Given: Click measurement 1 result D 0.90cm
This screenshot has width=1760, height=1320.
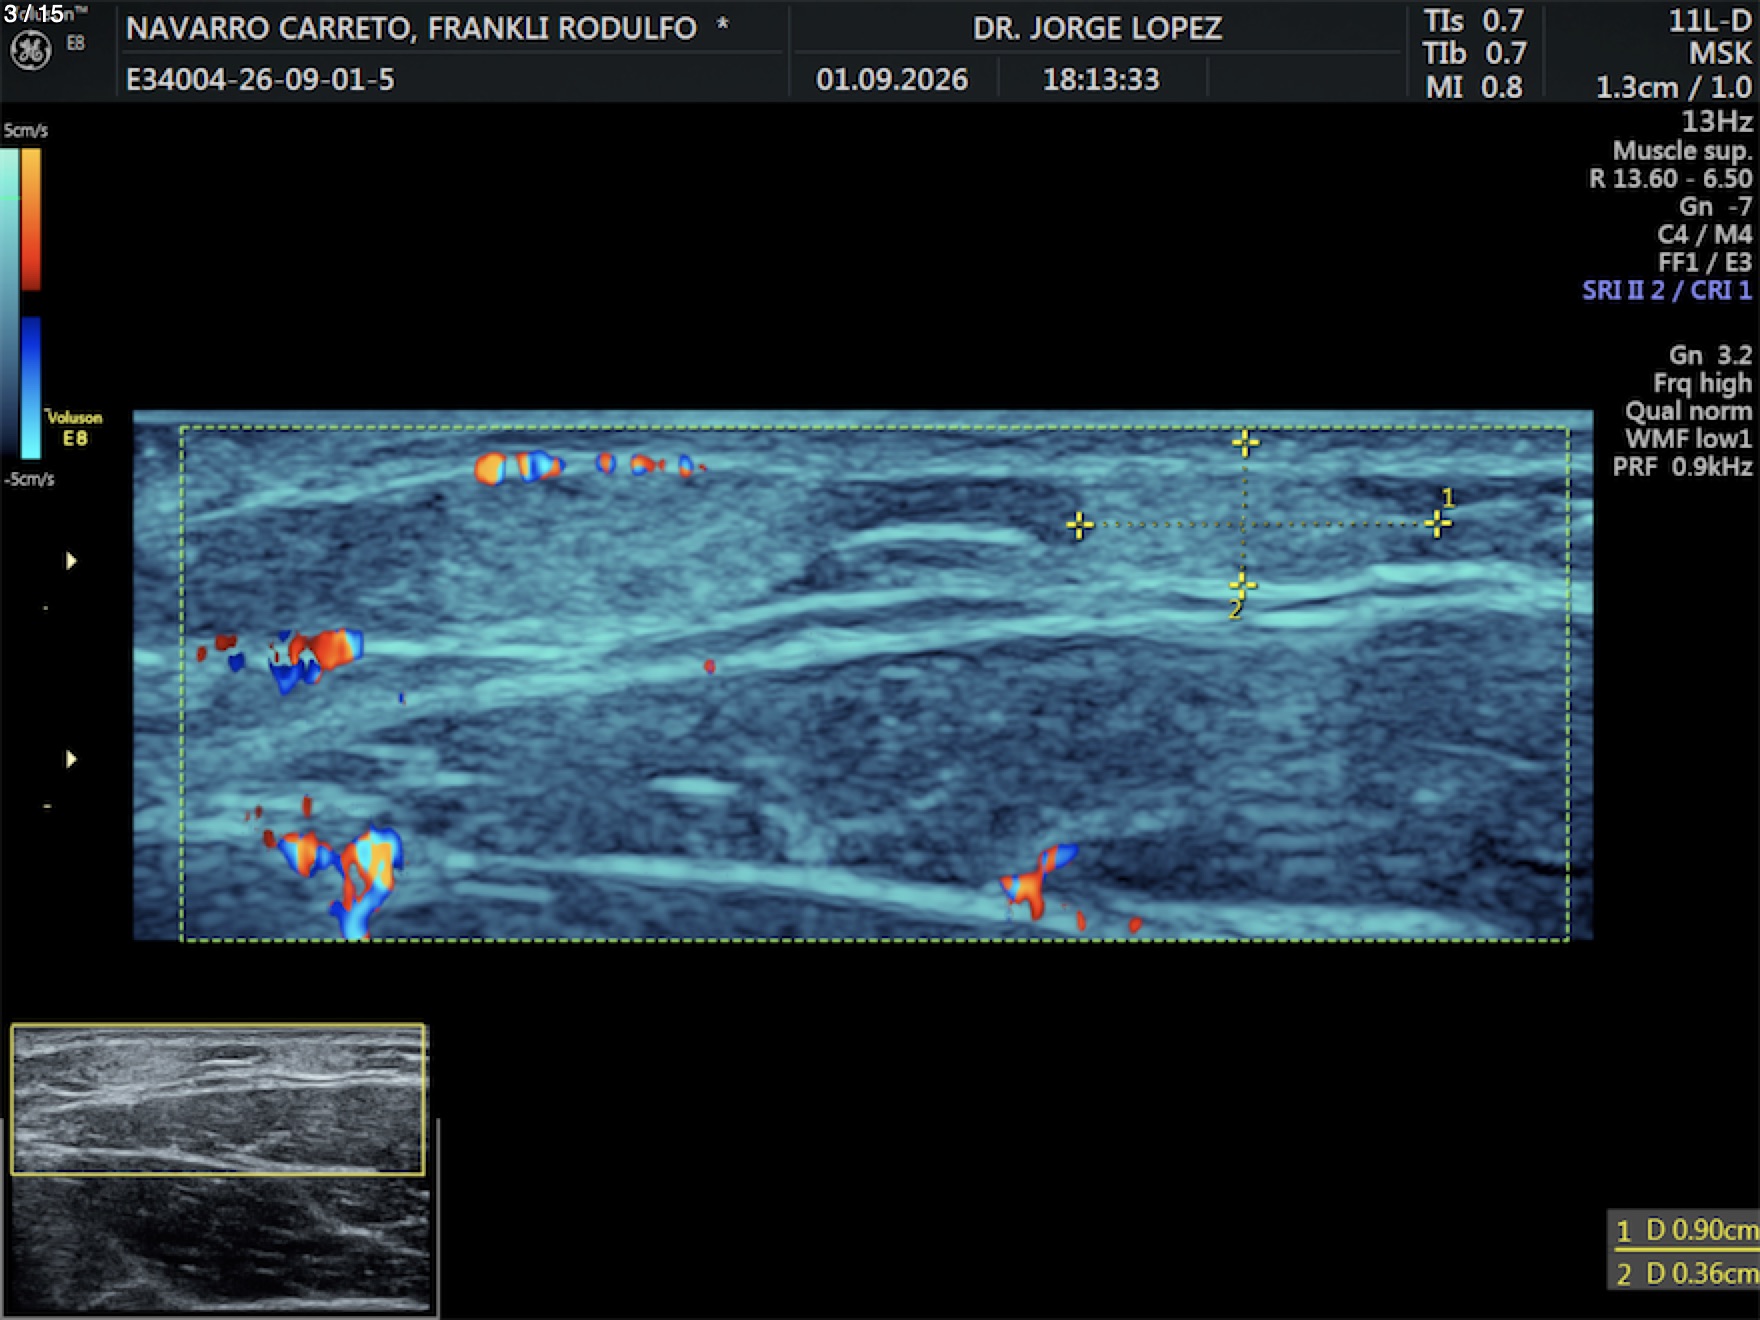Looking at the screenshot, I should coord(1686,1230).
